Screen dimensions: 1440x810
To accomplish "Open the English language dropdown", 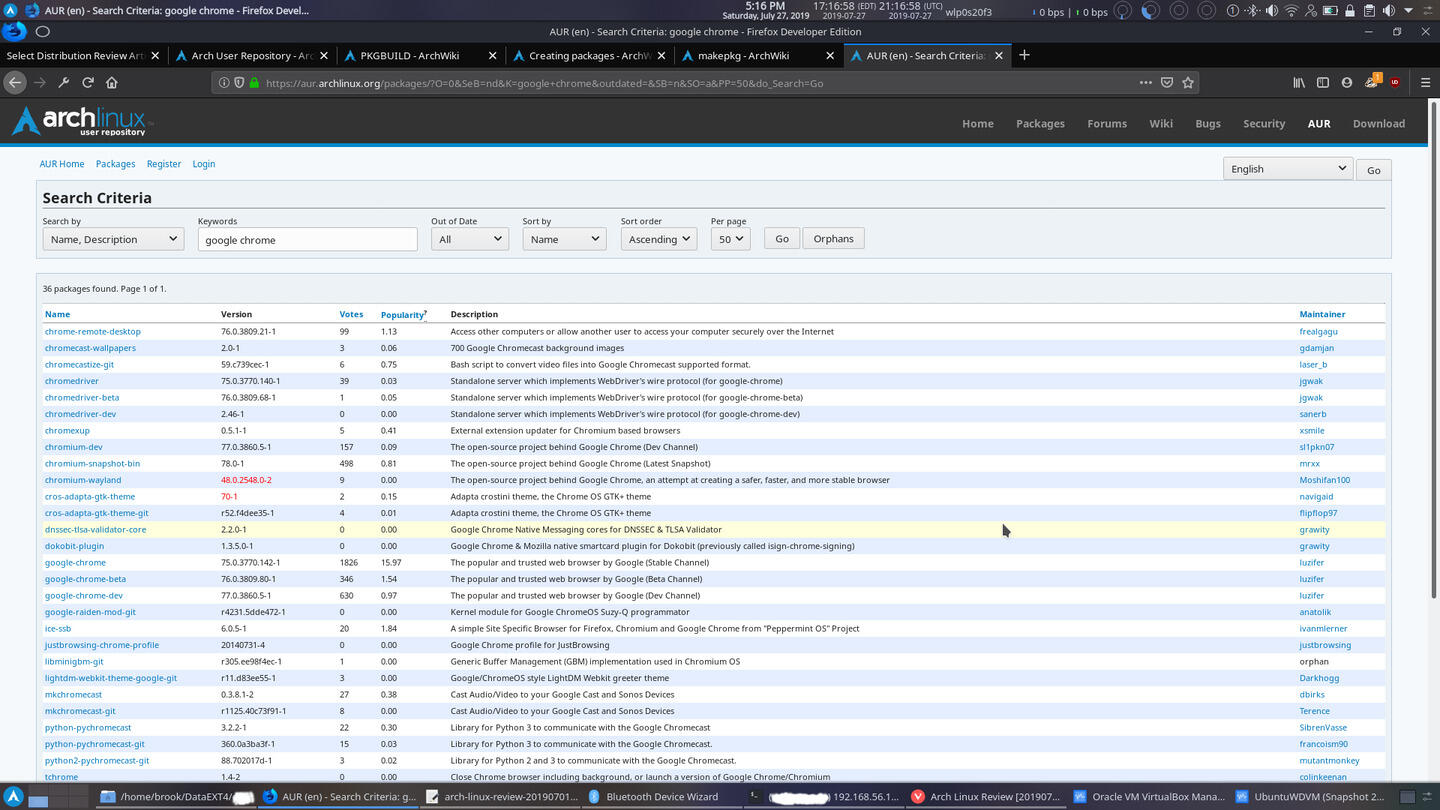I will pyautogui.click(x=1288, y=168).
